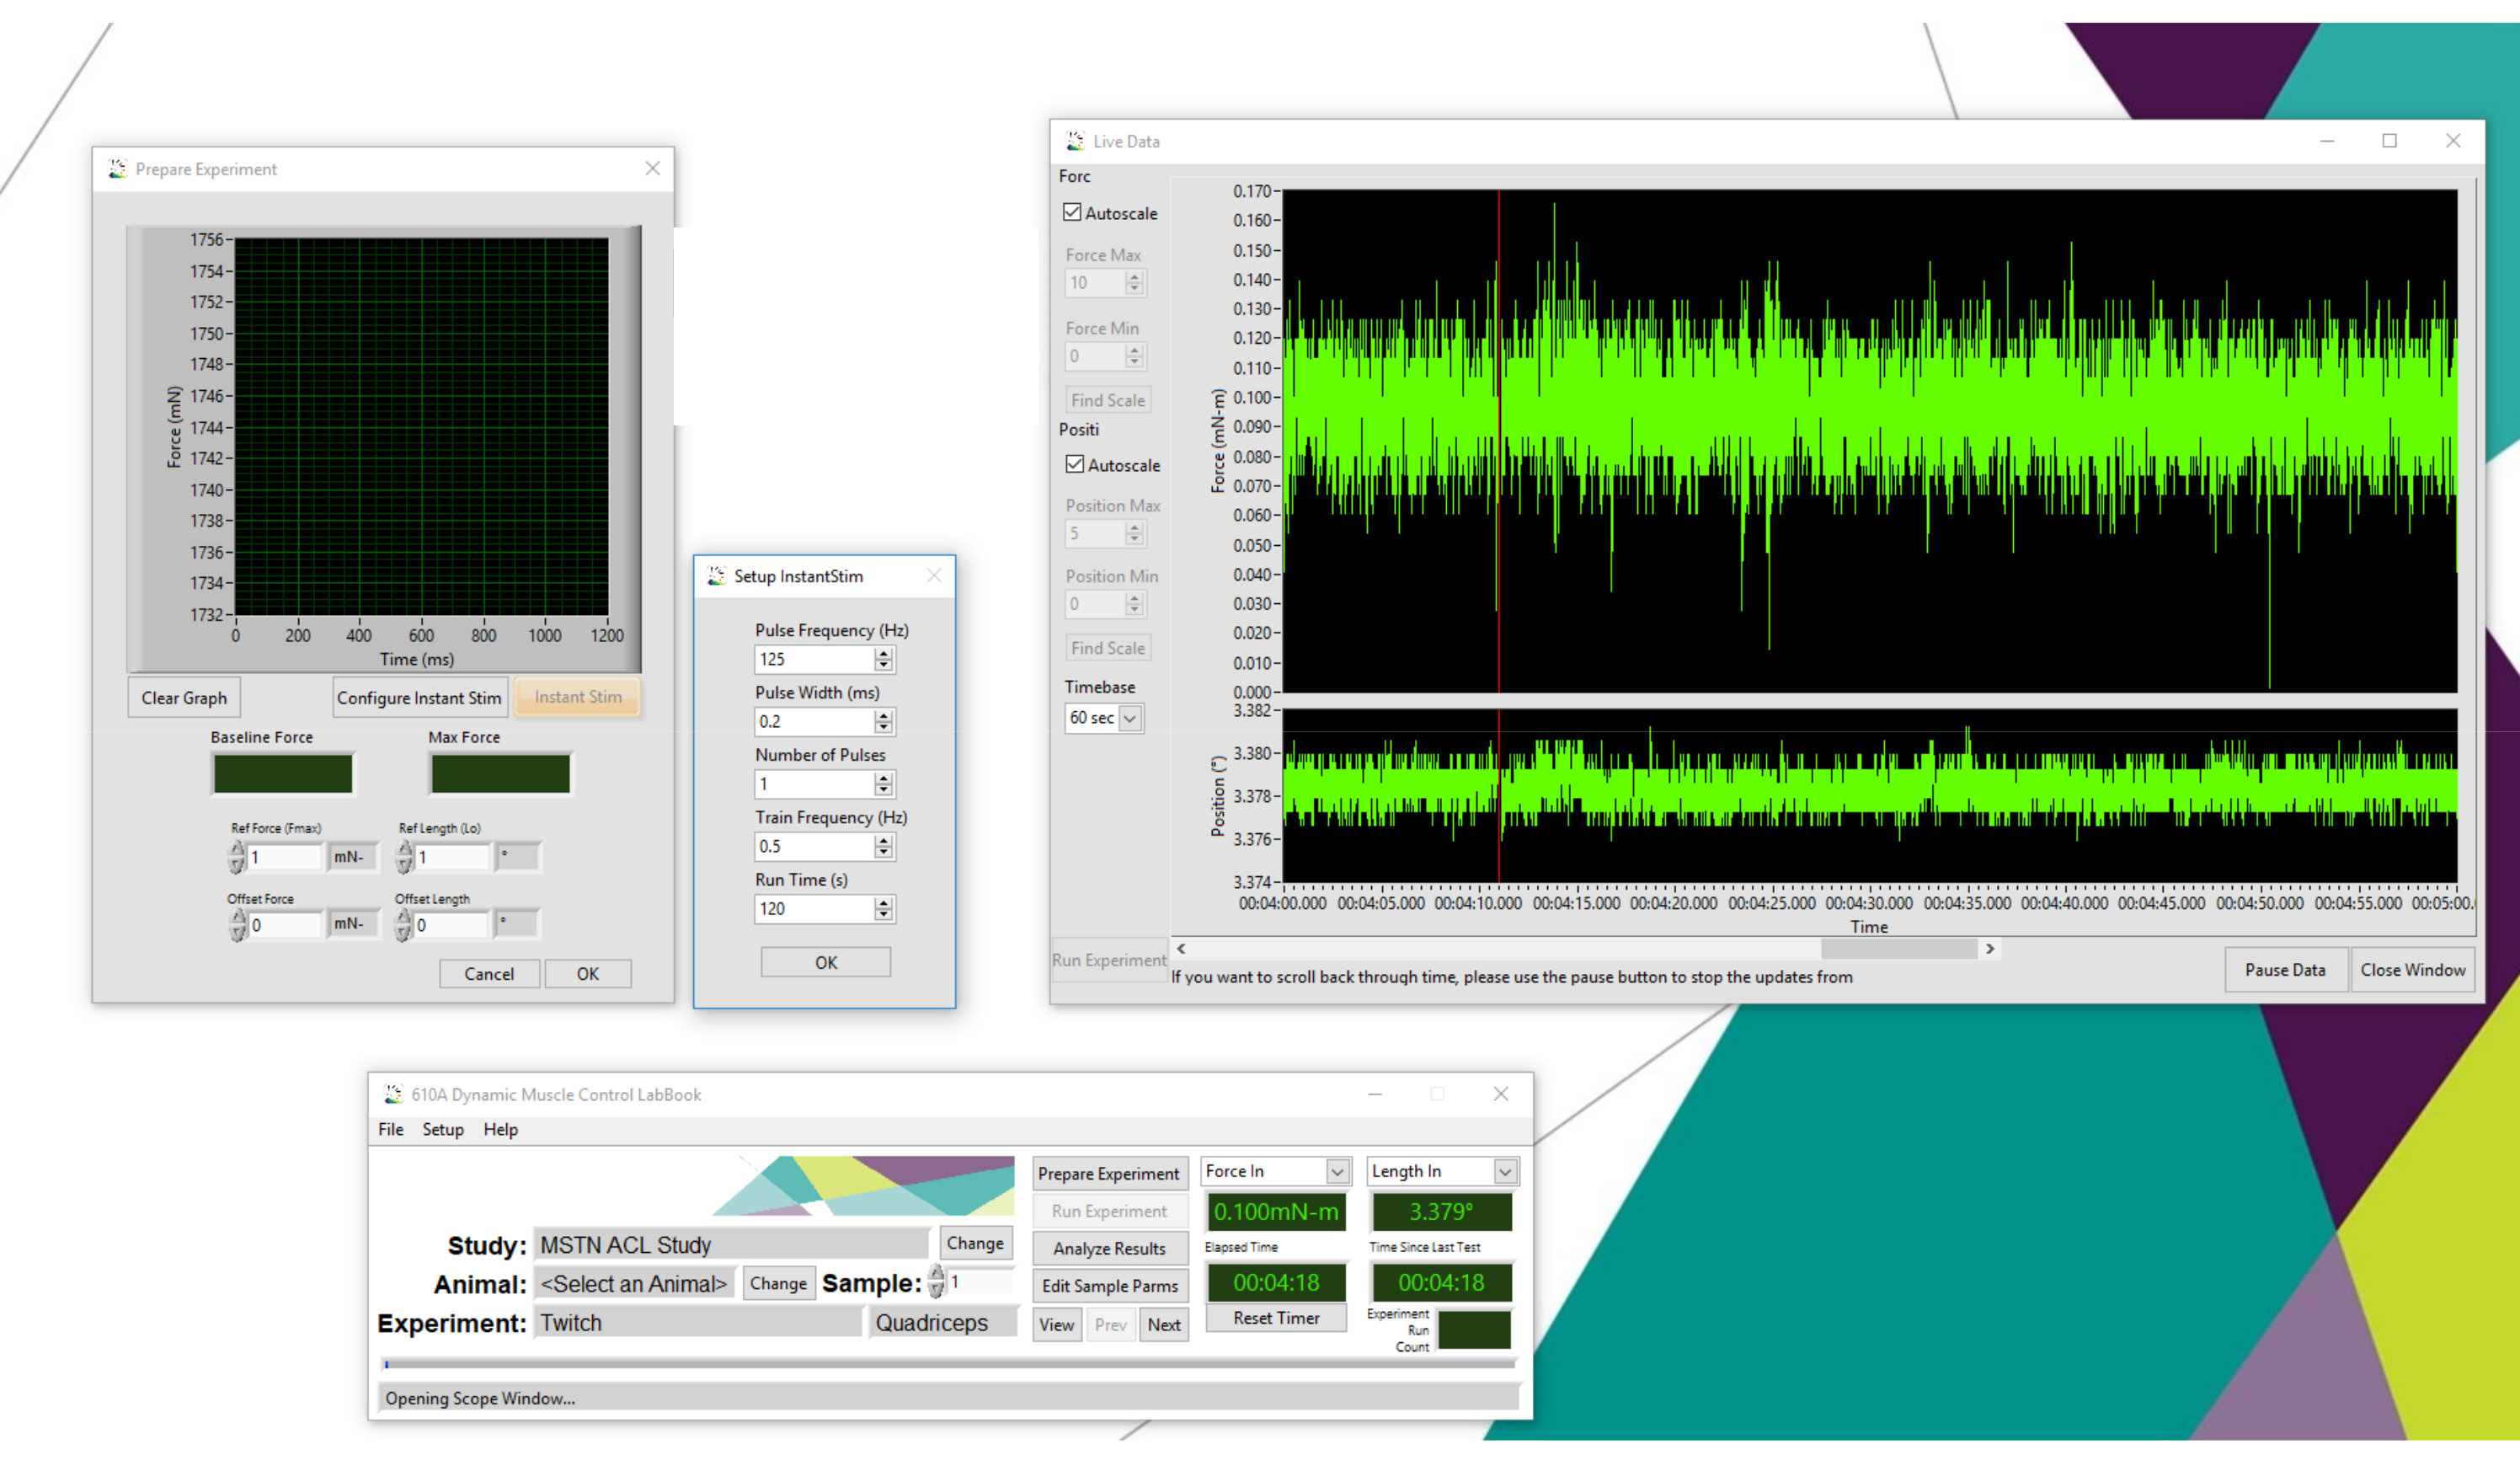2520x1466 pixels.
Task: Toggle the Position Autoscale checkbox
Action: [1075, 464]
